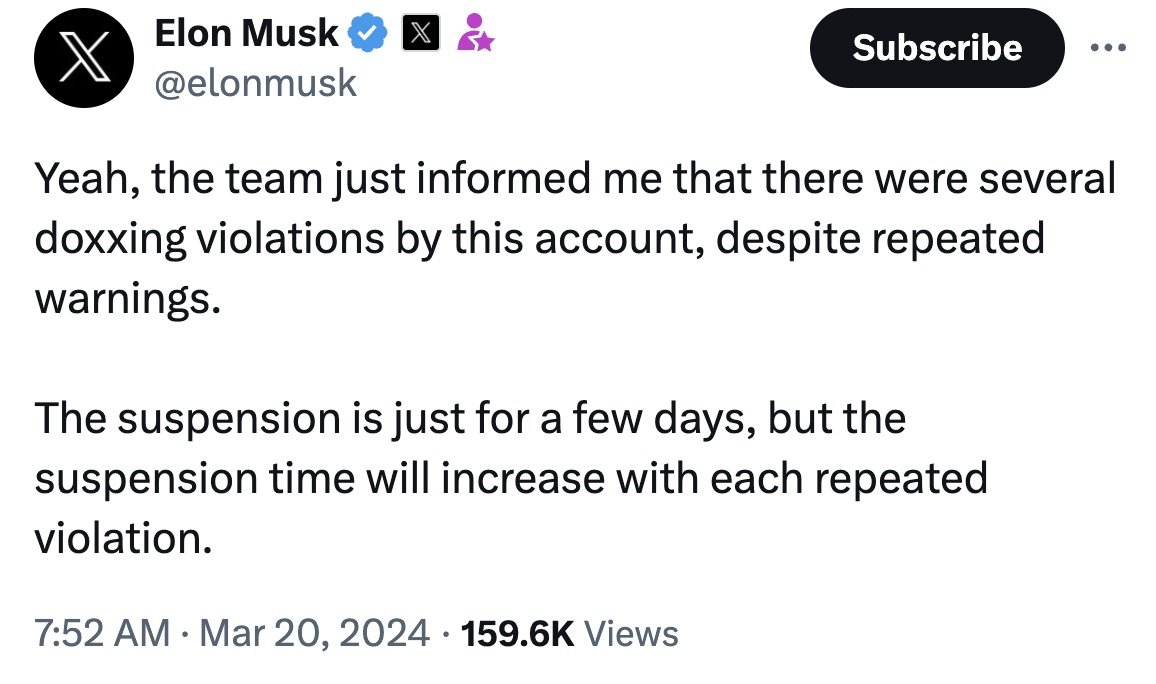Click the phrase "despite repeated" in the tweet
This screenshot has height=684, width=1156.
tap(880, 240)
